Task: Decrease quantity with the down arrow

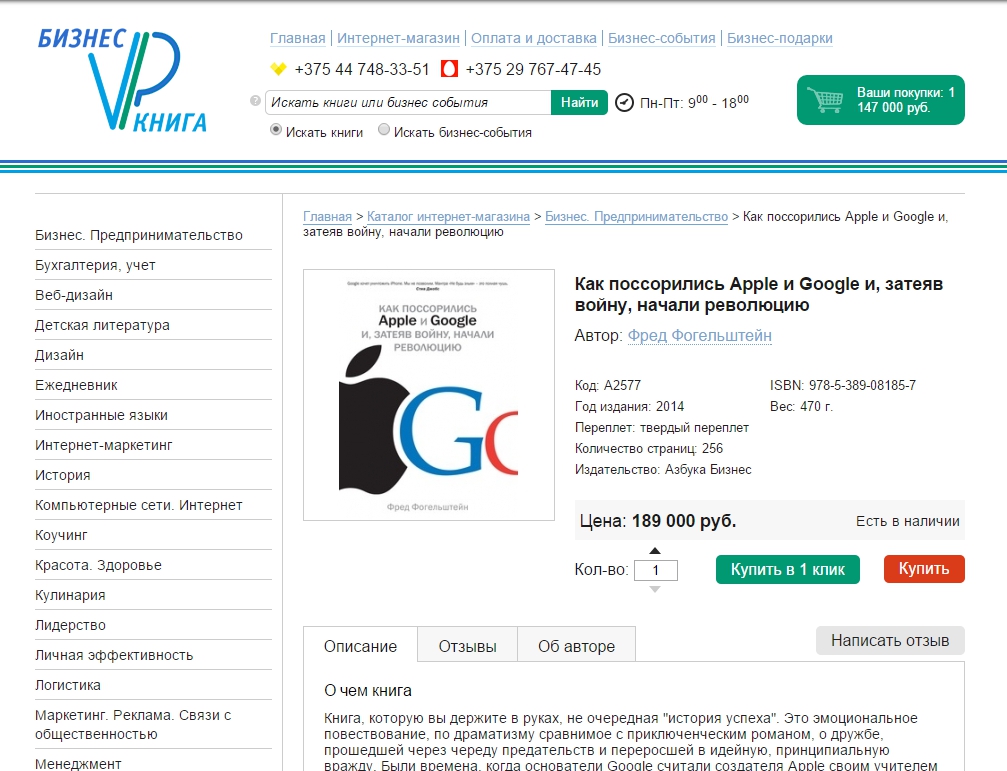Action: click(x=654, y=589)
